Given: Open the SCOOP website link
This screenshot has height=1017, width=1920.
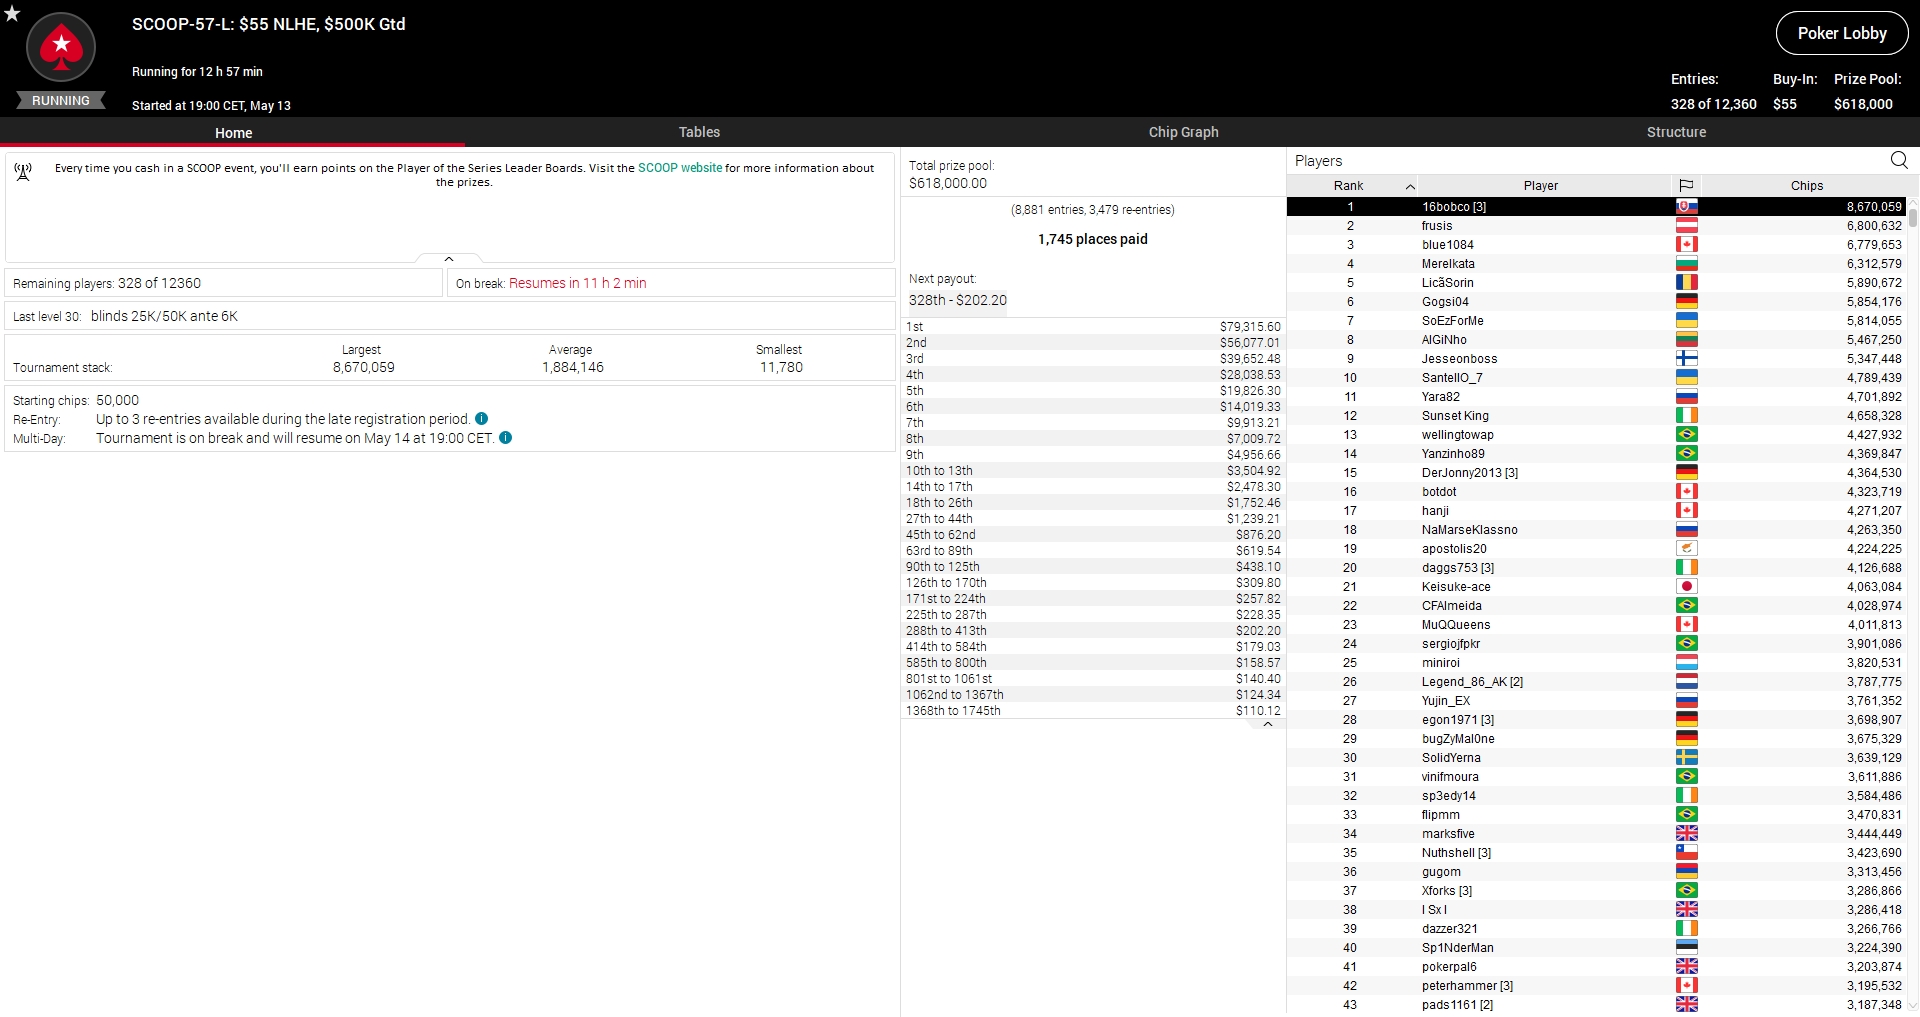Looking at the screenshot, I should [680, 168].
